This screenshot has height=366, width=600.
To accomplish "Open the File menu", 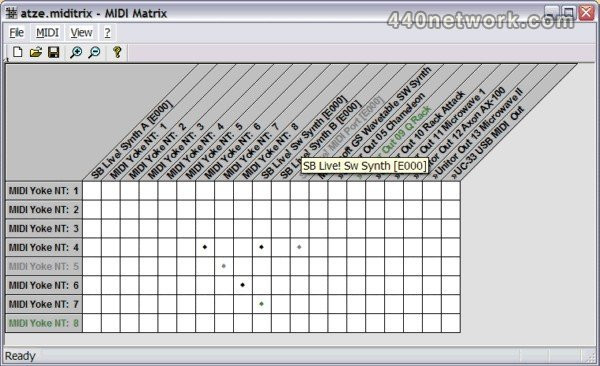I will [x=16, y=33].
